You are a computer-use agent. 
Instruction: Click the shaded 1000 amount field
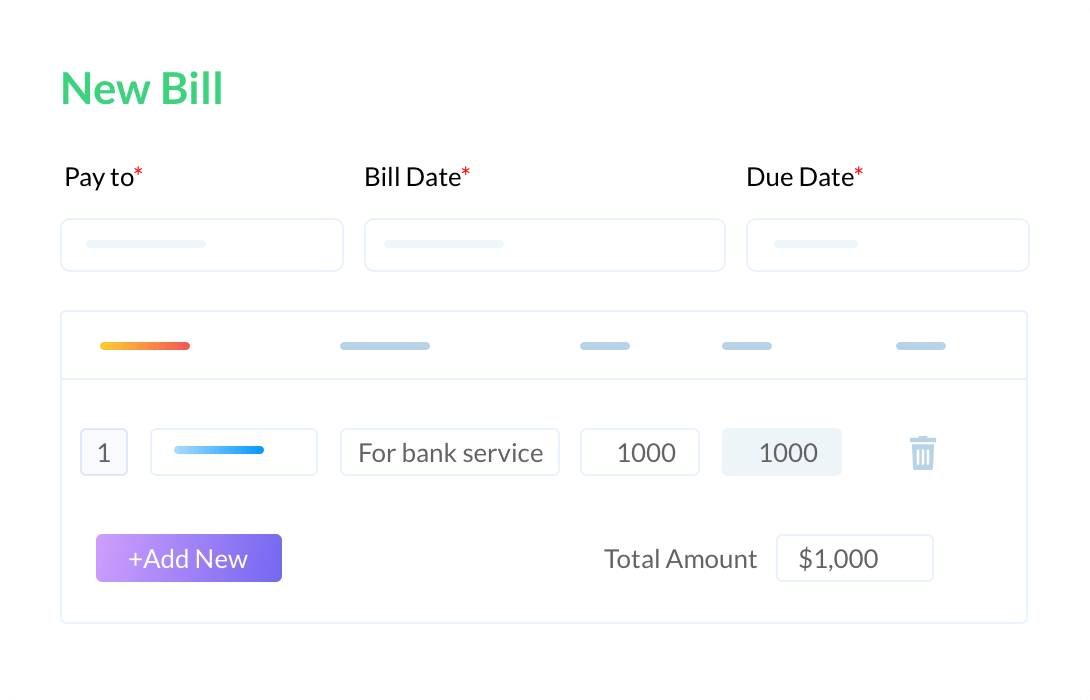tap(781, 453)
